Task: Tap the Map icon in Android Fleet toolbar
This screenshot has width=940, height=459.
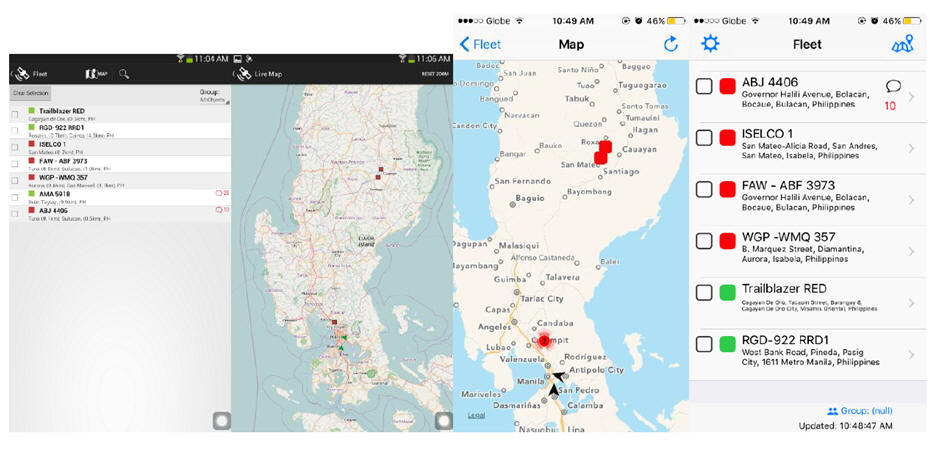Action: 96,74
